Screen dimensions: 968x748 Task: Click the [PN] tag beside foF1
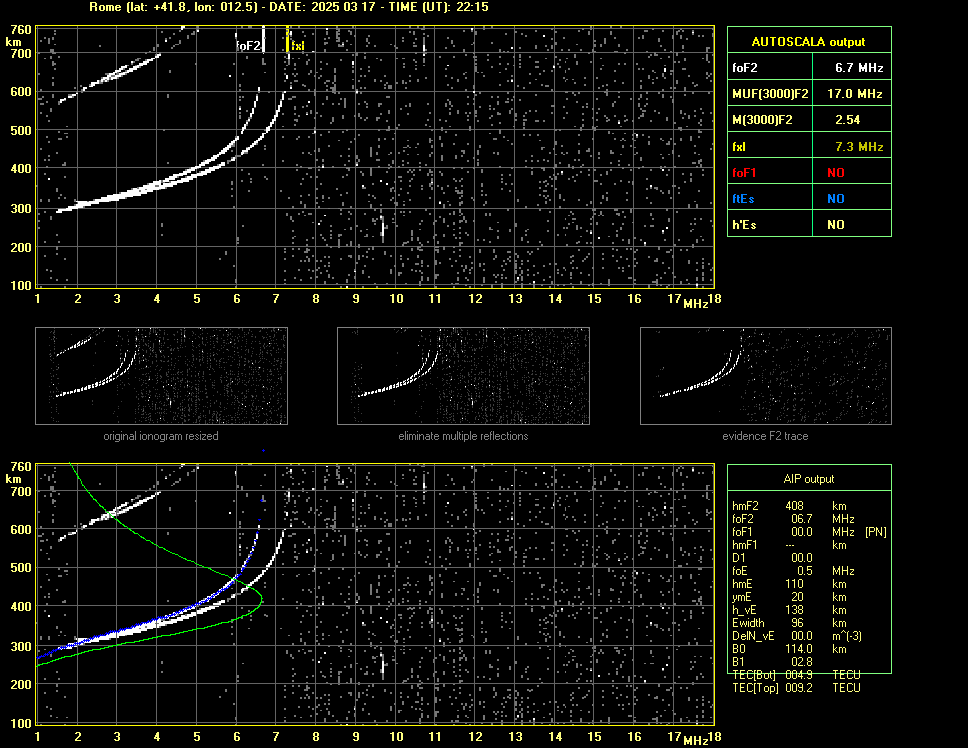[x=876, y=531]
